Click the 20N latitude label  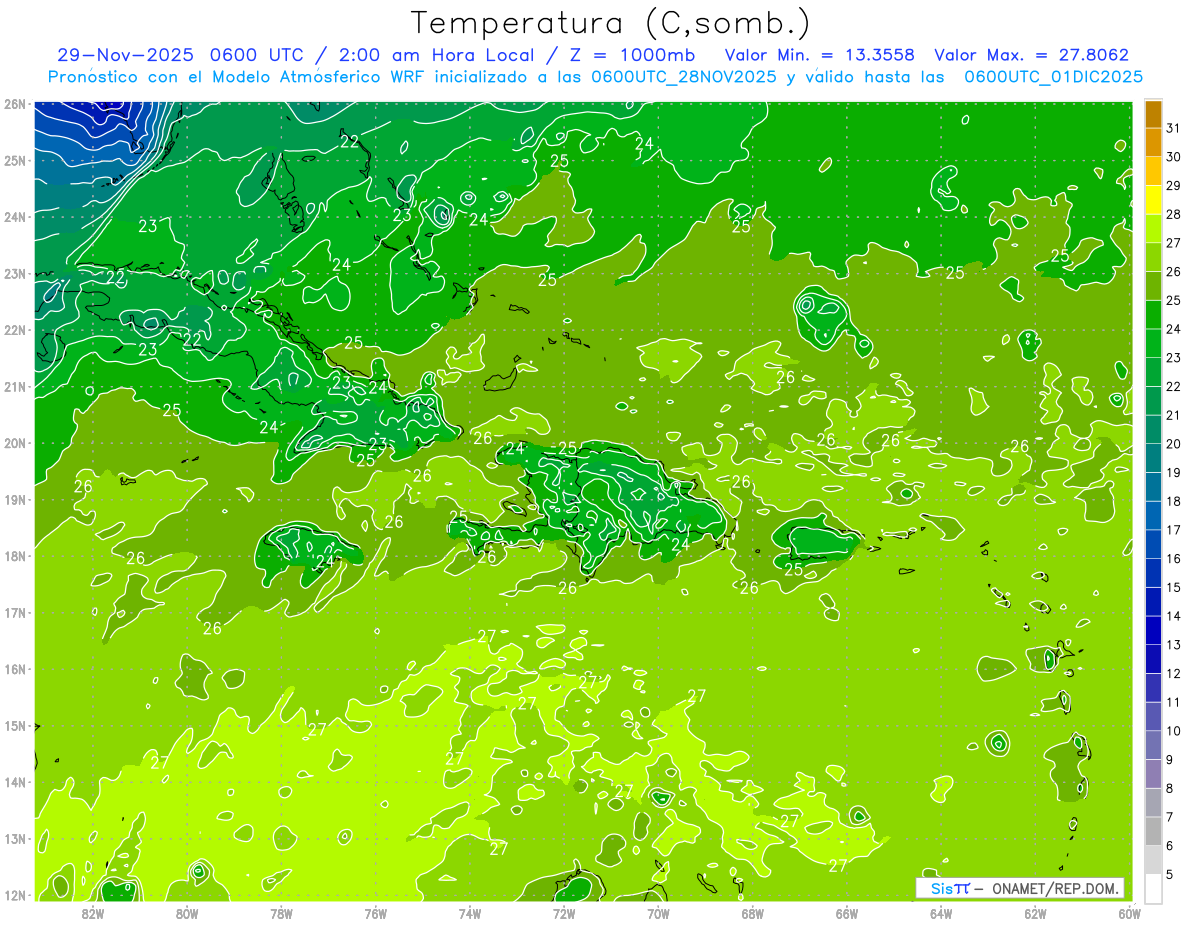click(15, 443)
